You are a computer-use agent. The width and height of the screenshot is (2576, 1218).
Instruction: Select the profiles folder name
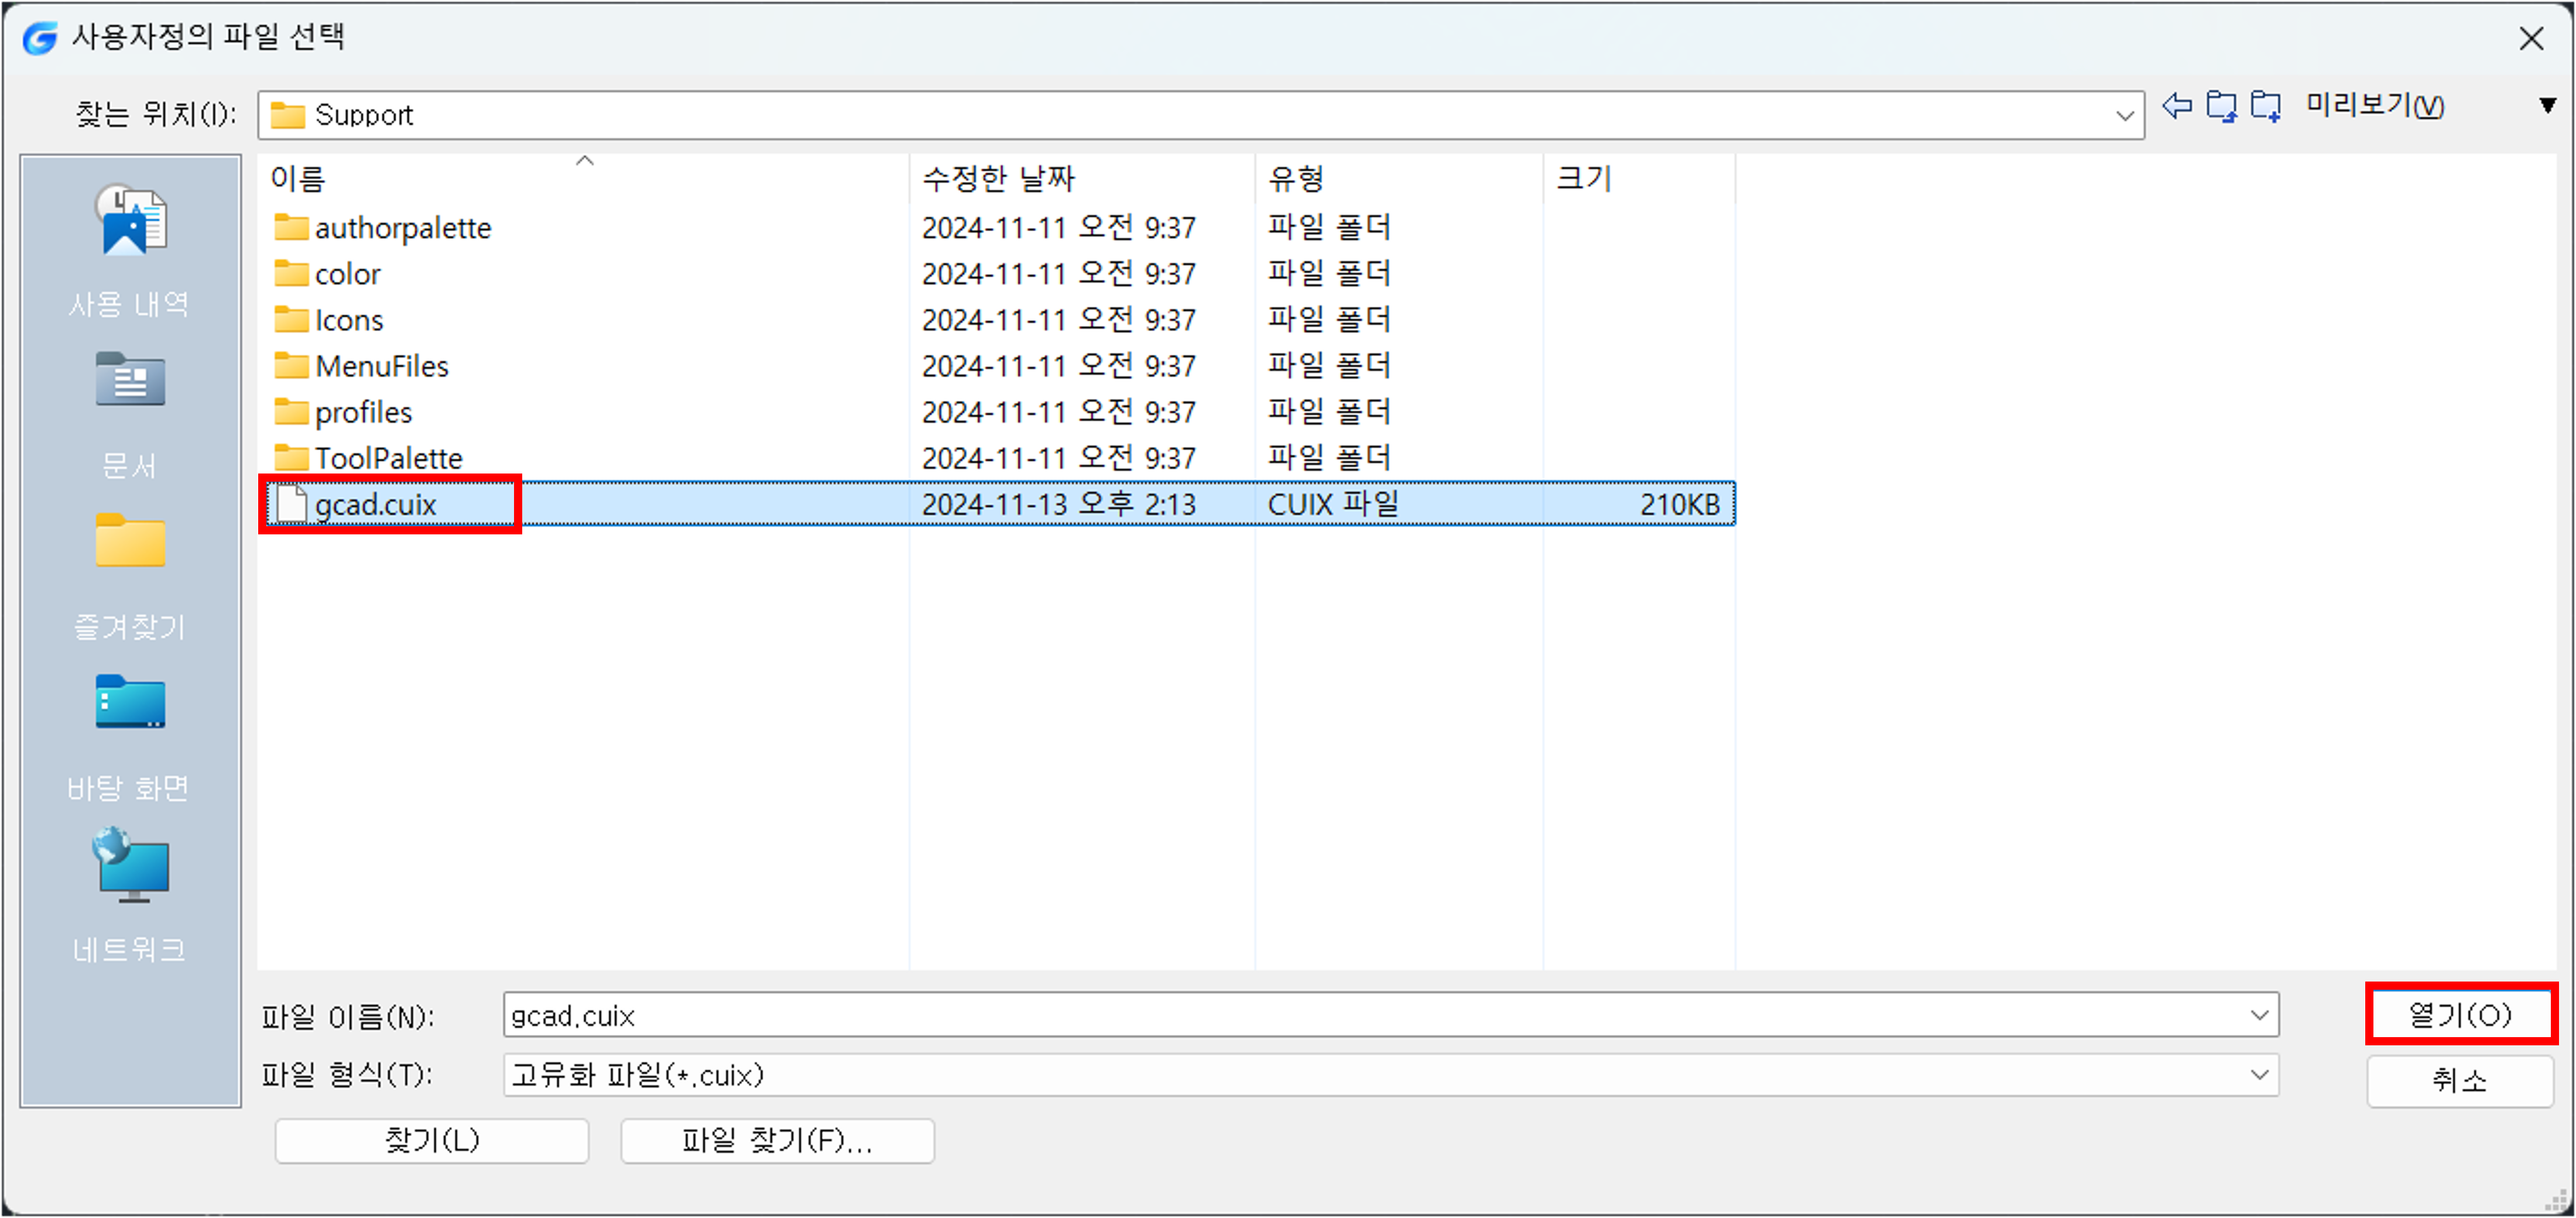363,412
